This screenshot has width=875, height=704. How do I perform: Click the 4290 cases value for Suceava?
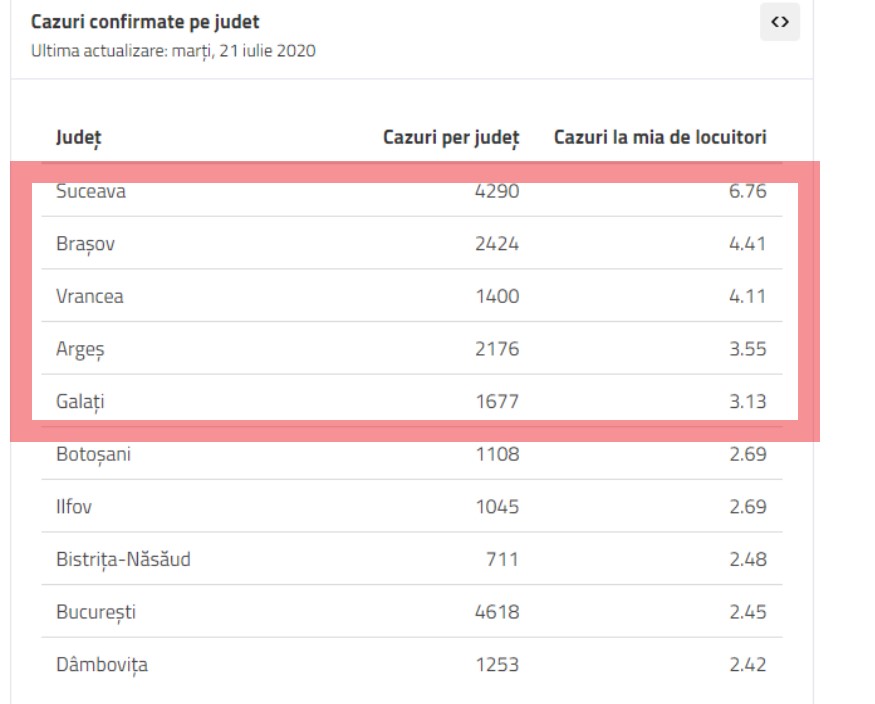pyautogui.click(x=497, y=191)
